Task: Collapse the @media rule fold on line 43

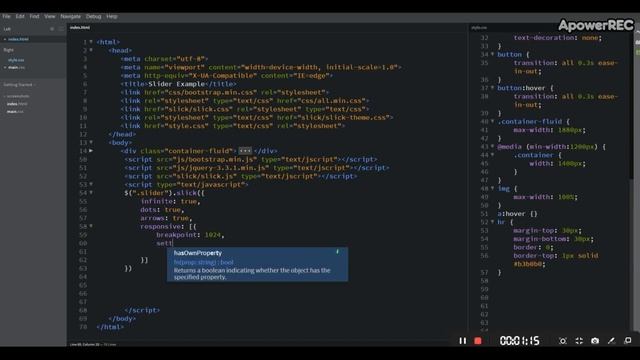Action: (x=493, y=147)
